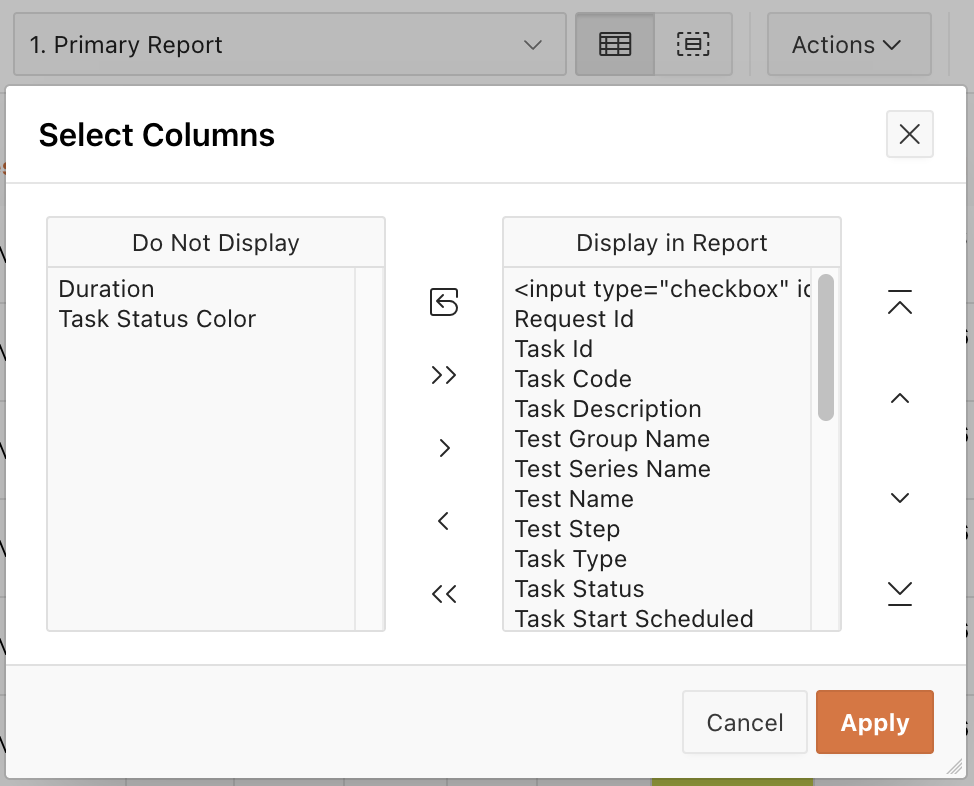Click the Remove All left double-arrow icon
974x786 pixels.
pos(444,594)
